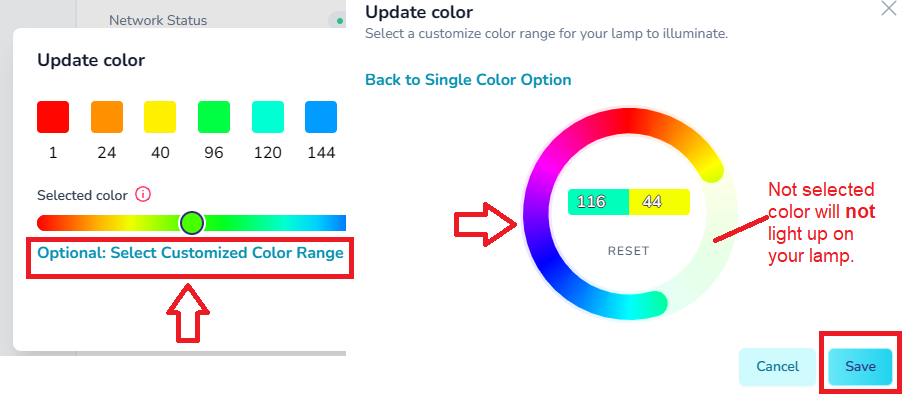Click the yellow end handle of color ring
The width and height of the screenshot is (907, 397).
click(x=712, y=170)
